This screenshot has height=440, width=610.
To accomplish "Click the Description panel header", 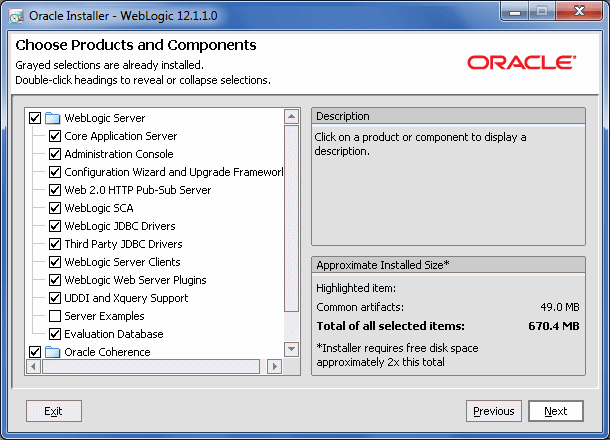I will [x=448, y=116].
